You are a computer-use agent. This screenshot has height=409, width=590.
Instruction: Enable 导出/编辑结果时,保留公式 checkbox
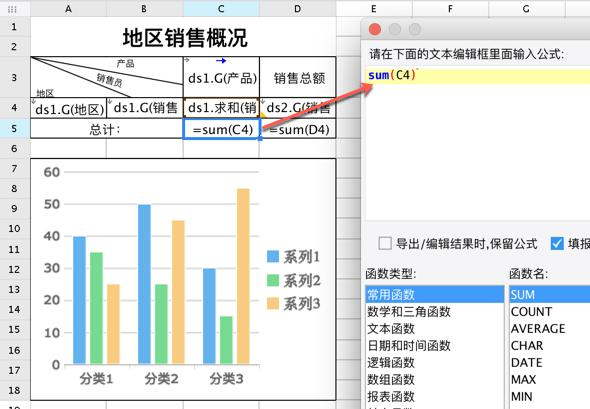click(385, 243)
